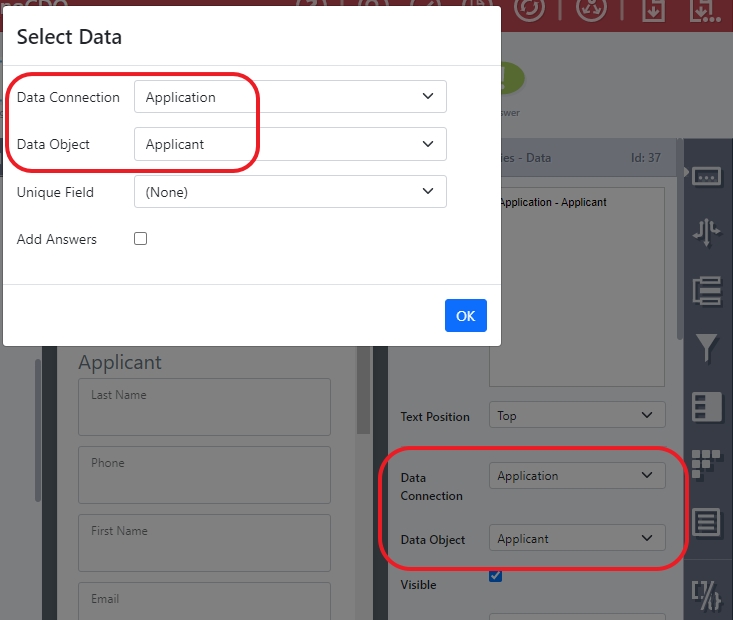Select the input field properties icon in right sidebar
Image resolution: width=733 pixels, height=620 pixels.
pos(706,176)
